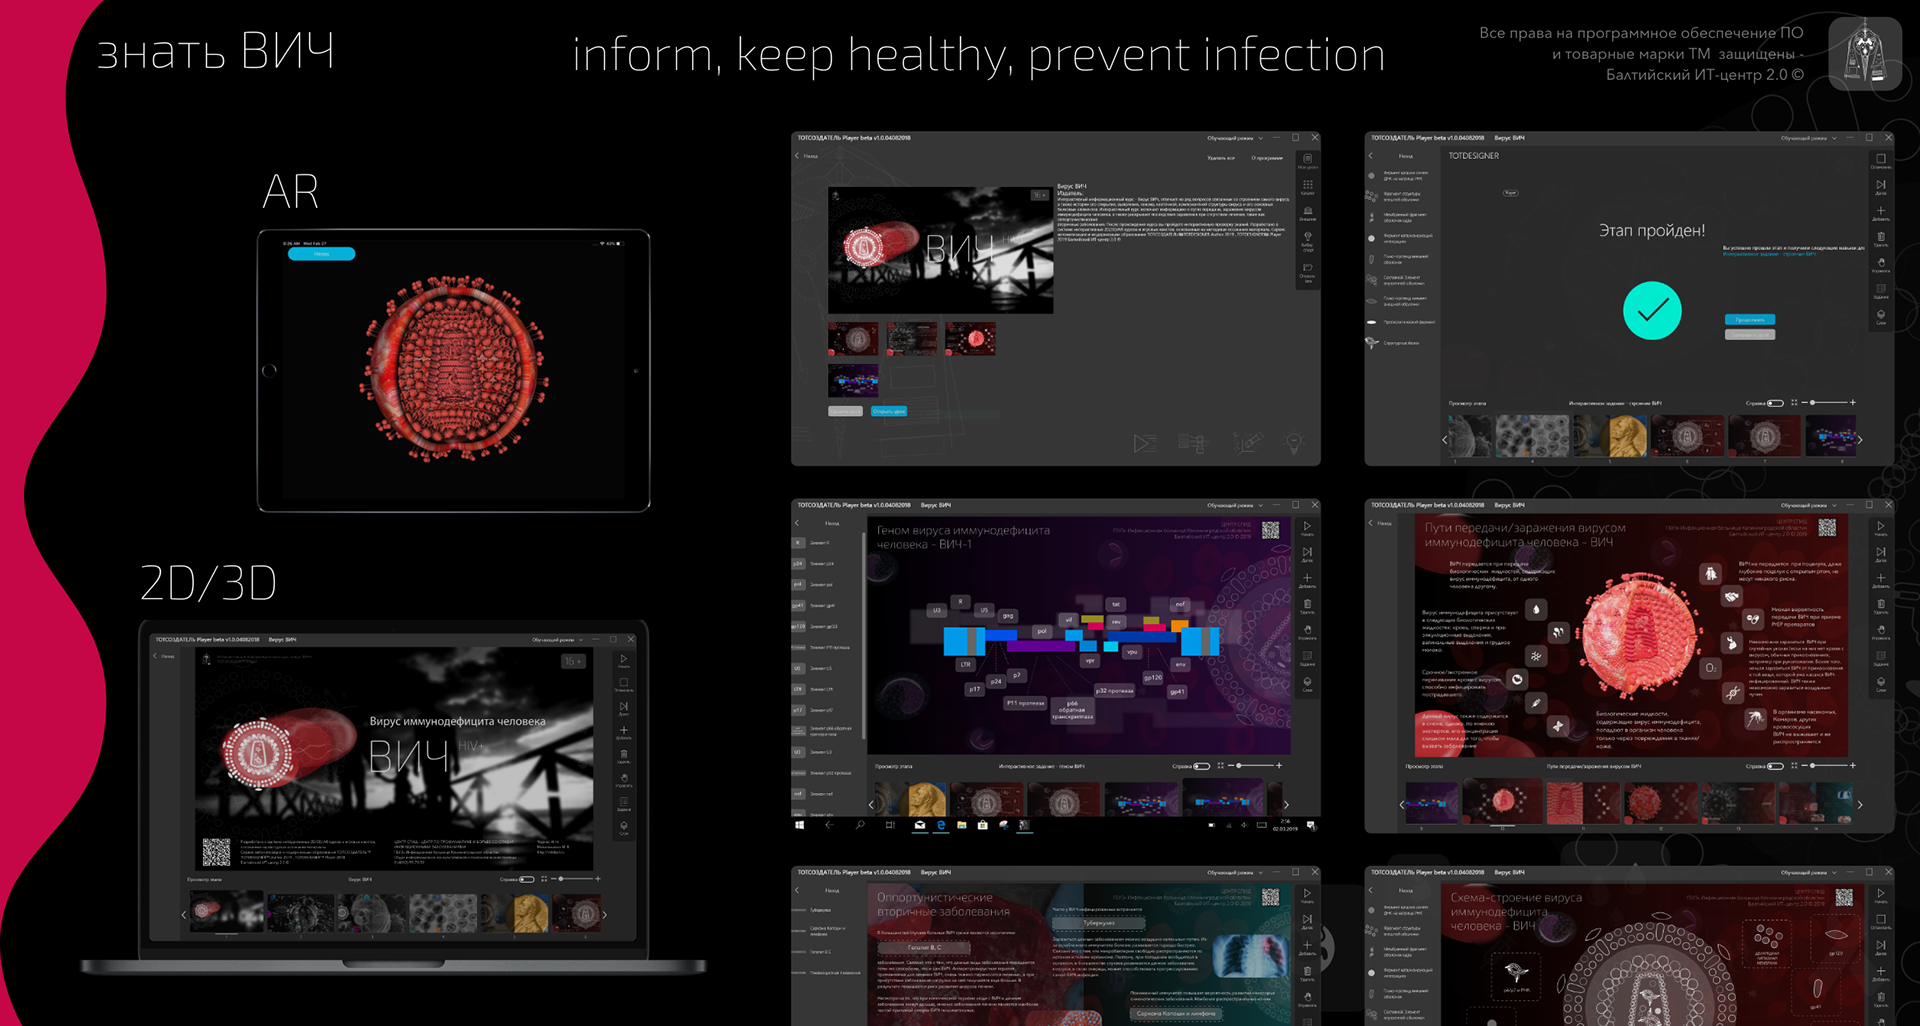This screenshot has width=1920, height=1026.
Task: Expand Обучающий режим dropdown in lesson overview window
Action: [x=1235, y=138]
